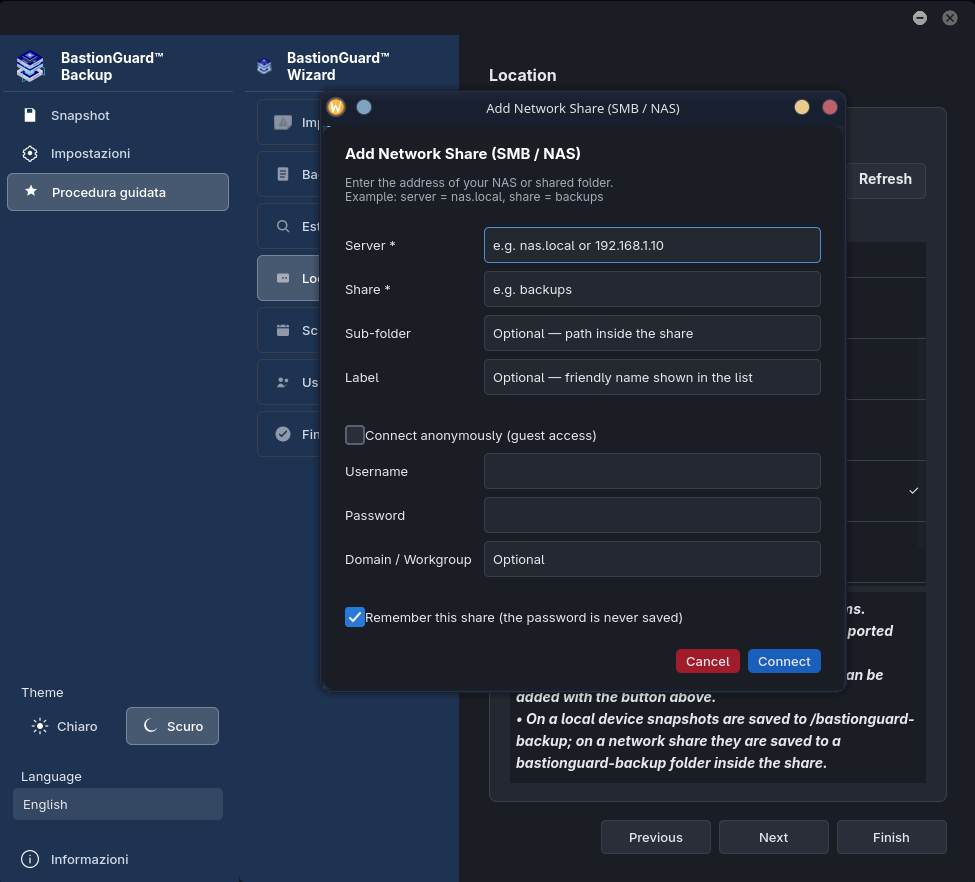Enable Connect anonymously guest access

[354, 435]
